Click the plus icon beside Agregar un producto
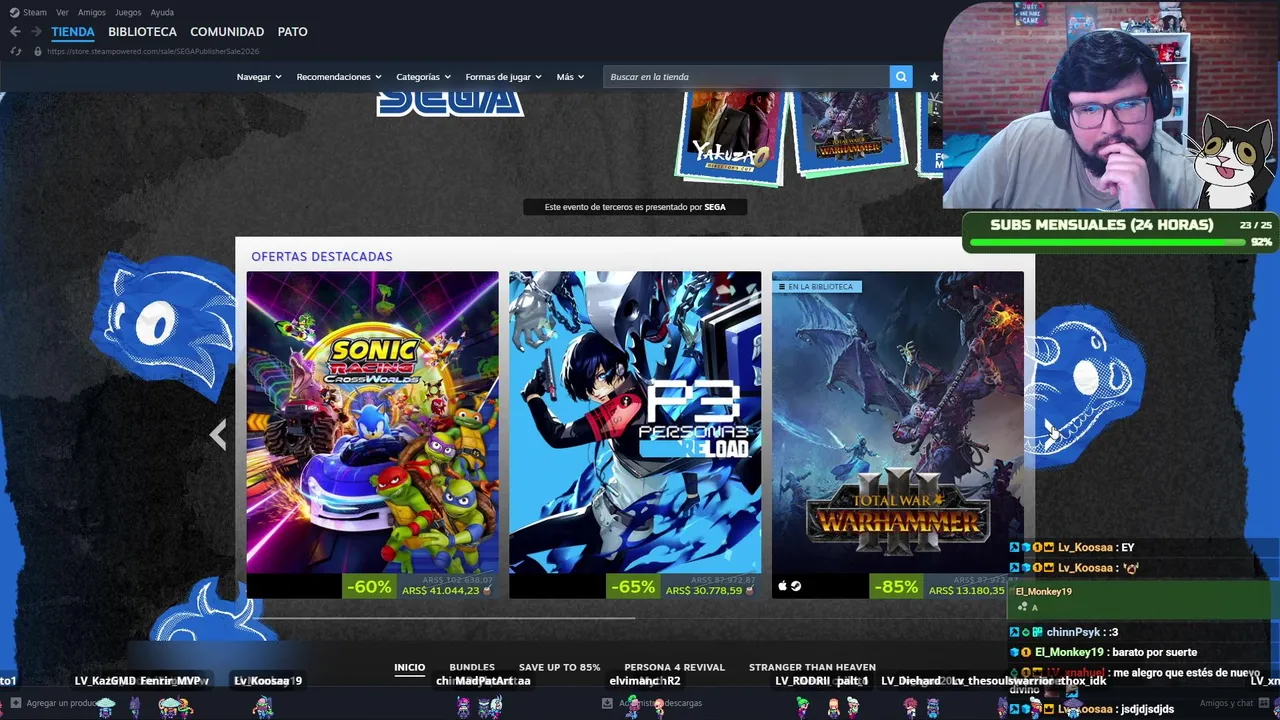 (x=15, y=703)
